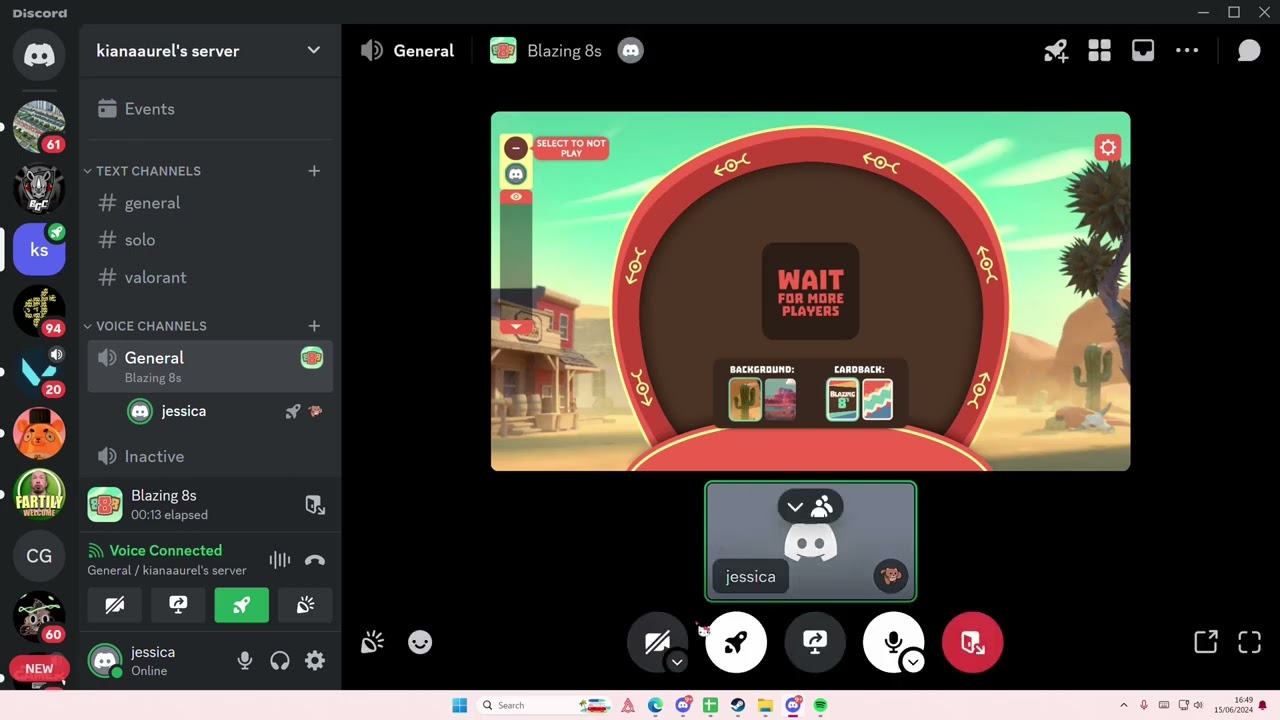The width and height of the screenshot is (1280, 720).
Task: Collapse the Text Channels category
Action: pos(148,171)
